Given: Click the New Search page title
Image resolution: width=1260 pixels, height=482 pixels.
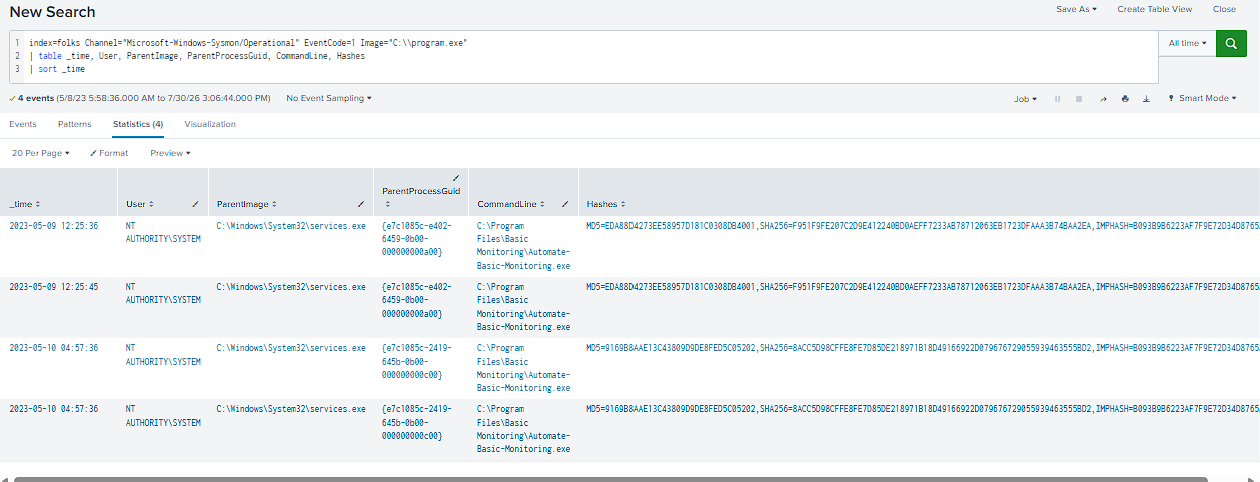Looking at the screenshot, I should (x=52, y=11).
